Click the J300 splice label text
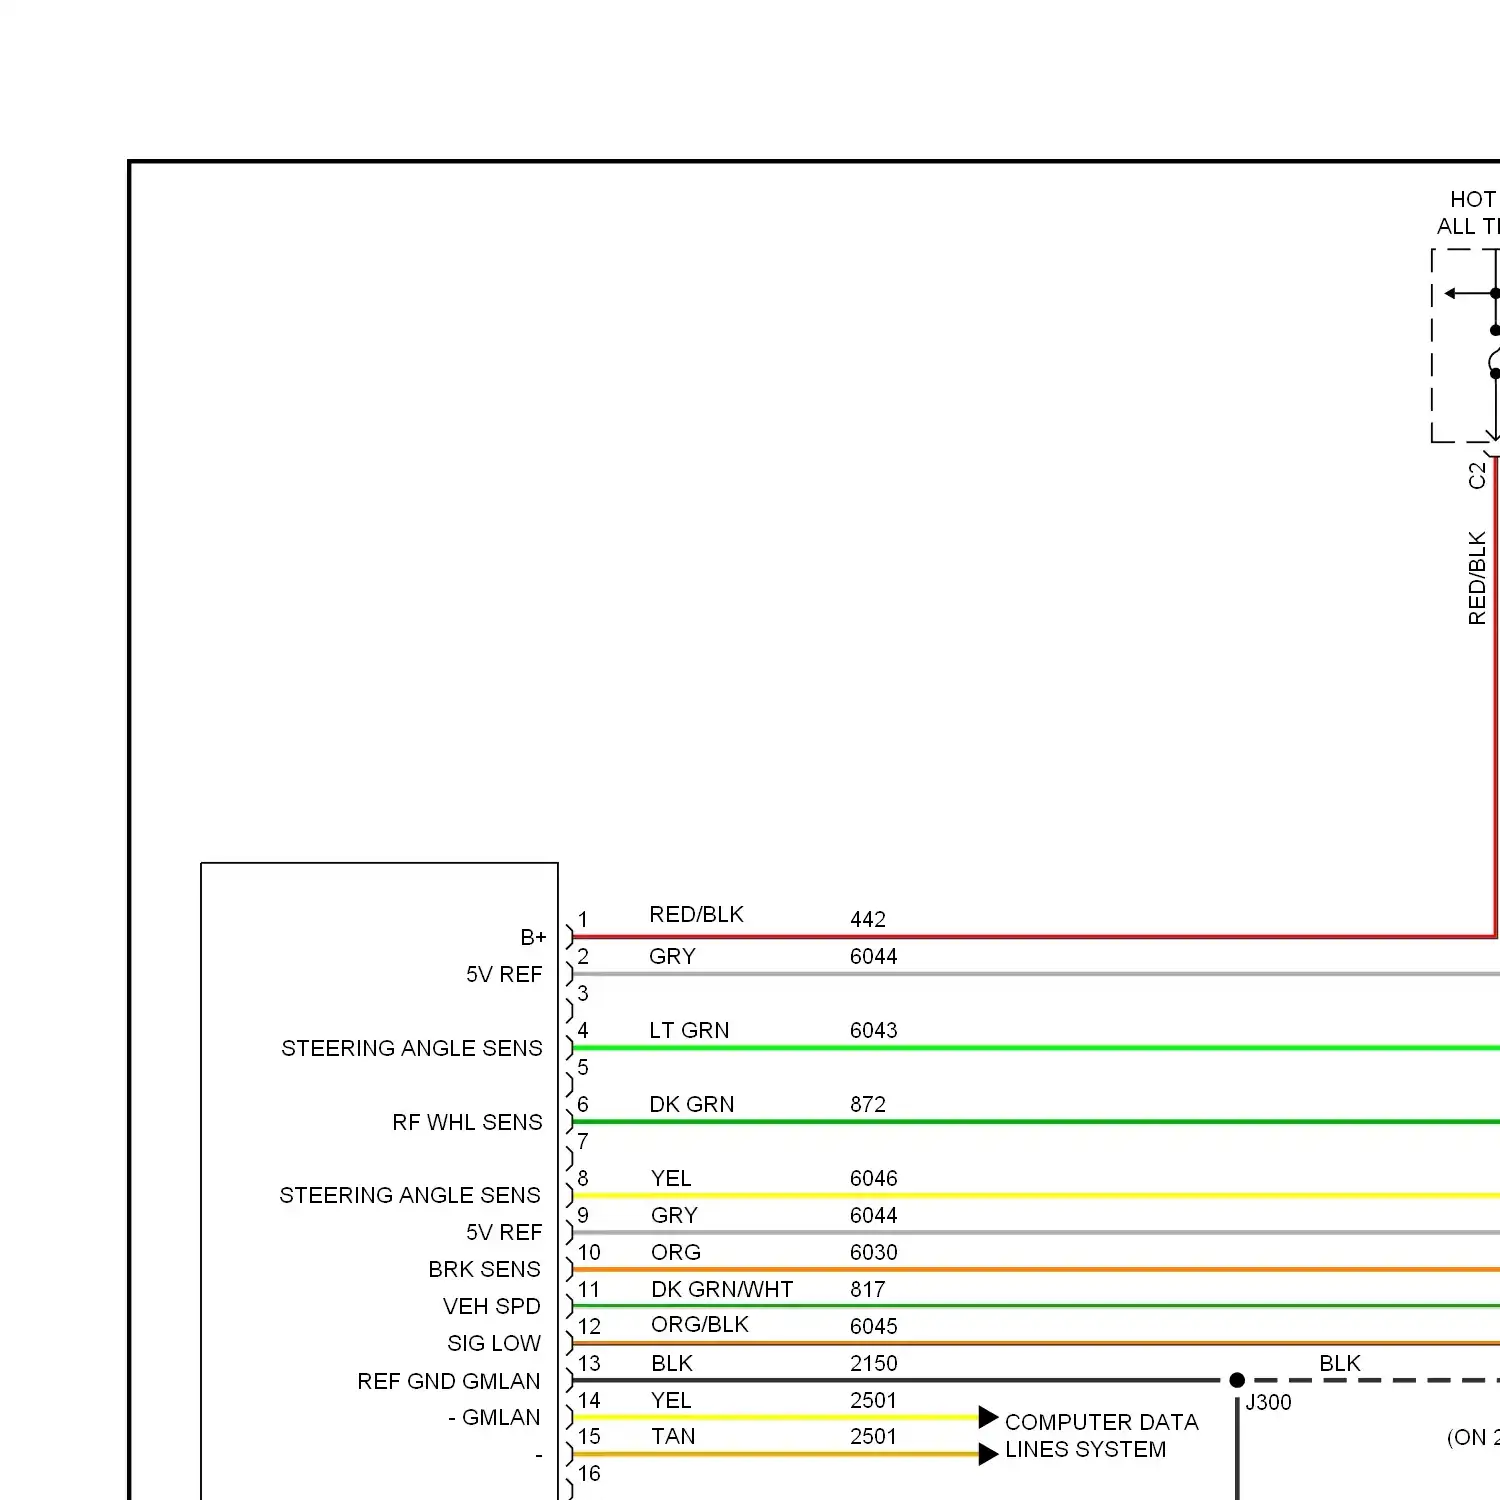The width and height of the screenshot is (1500, 1500). [1268, 1402]
